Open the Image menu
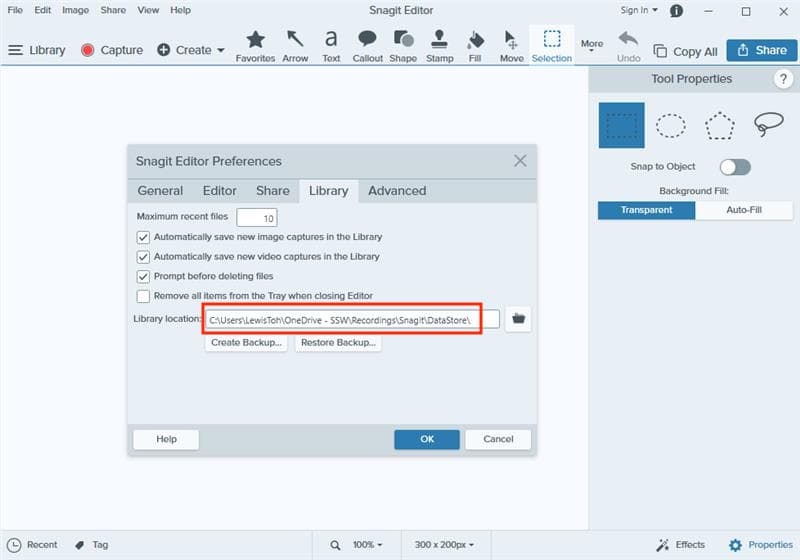The width and height of the screenshot is (800, 560). pos(75,10)
